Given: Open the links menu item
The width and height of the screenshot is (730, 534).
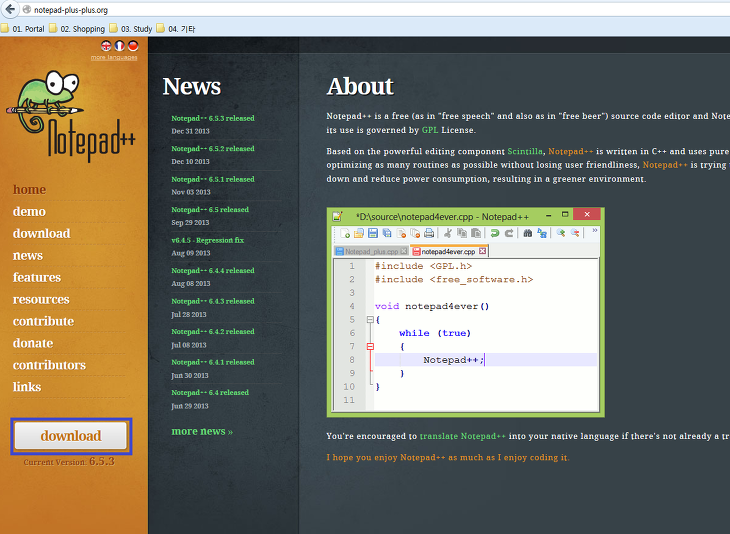Looking at the screenshot, I should tap(27, 386).
